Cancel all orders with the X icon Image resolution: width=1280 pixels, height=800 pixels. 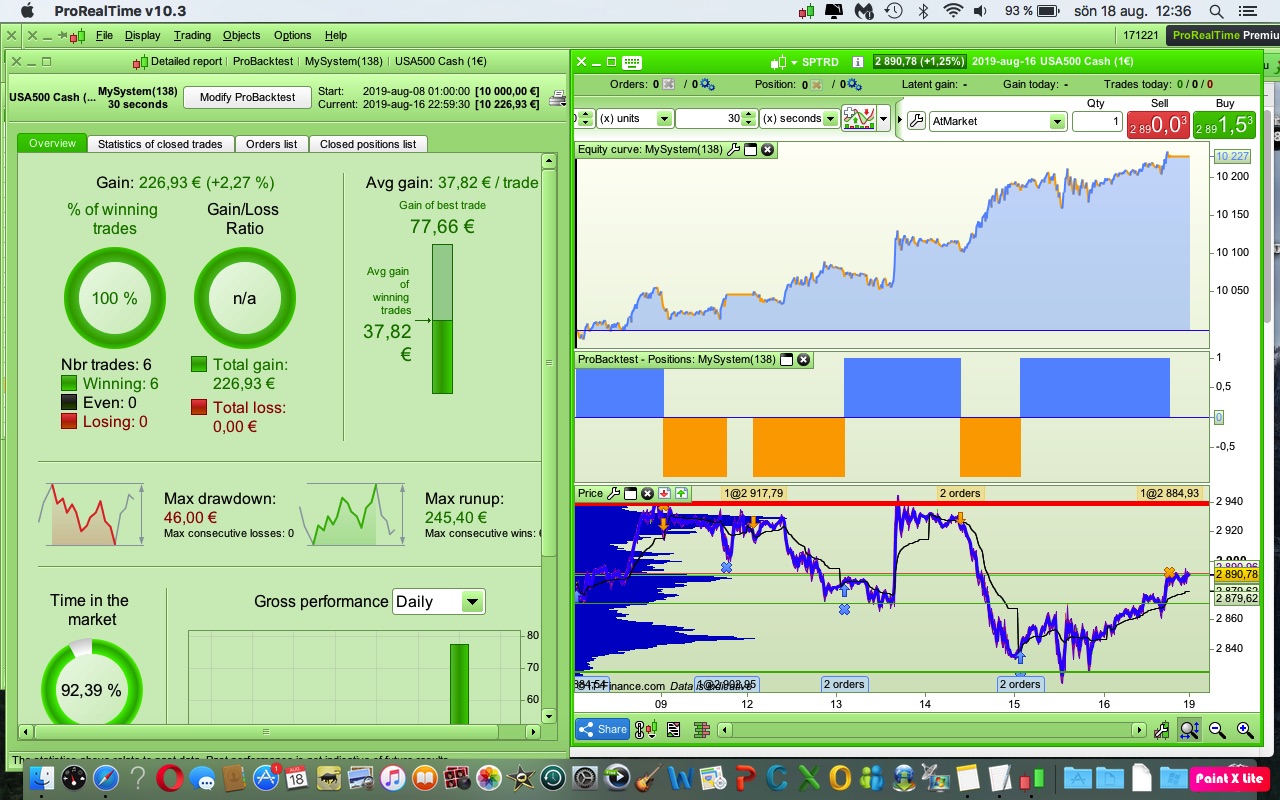pyautogui.click(x=668, y=85)
